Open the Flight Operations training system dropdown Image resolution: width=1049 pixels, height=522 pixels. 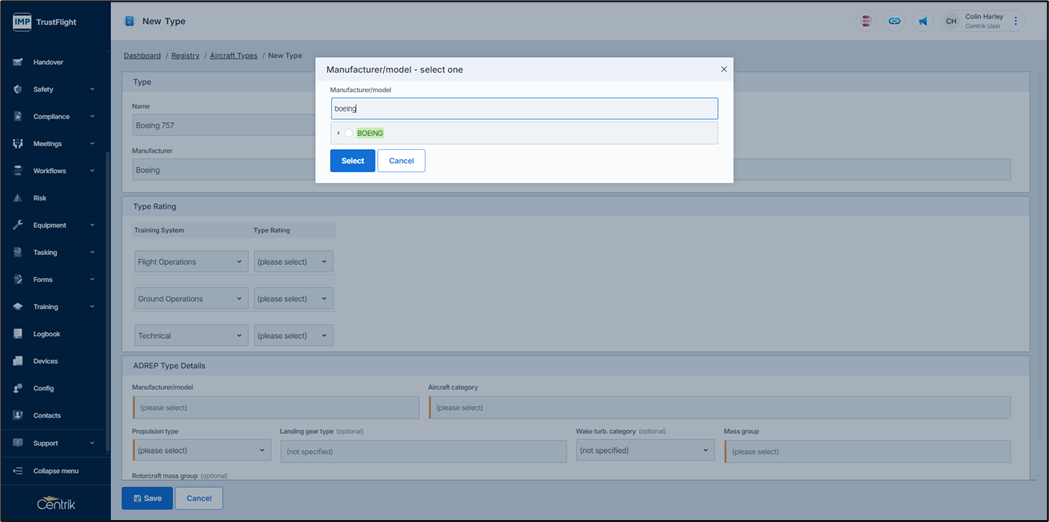point(191,262)
